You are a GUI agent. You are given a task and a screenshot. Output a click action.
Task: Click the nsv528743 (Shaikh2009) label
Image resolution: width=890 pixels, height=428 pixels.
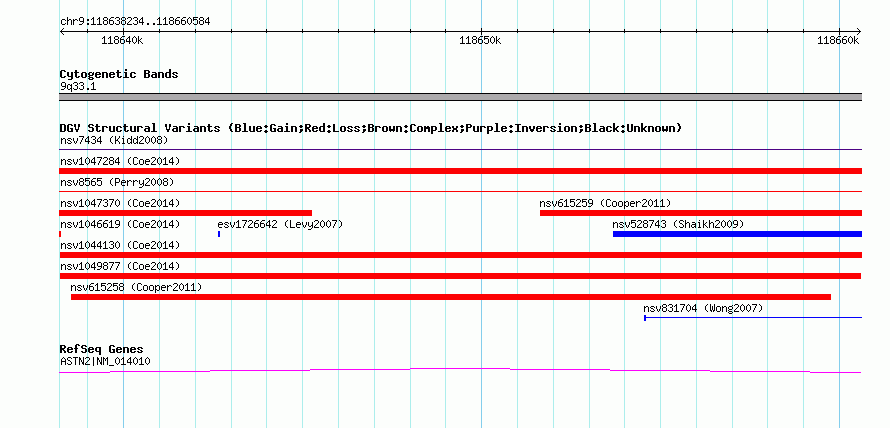(x=678, y=224)
